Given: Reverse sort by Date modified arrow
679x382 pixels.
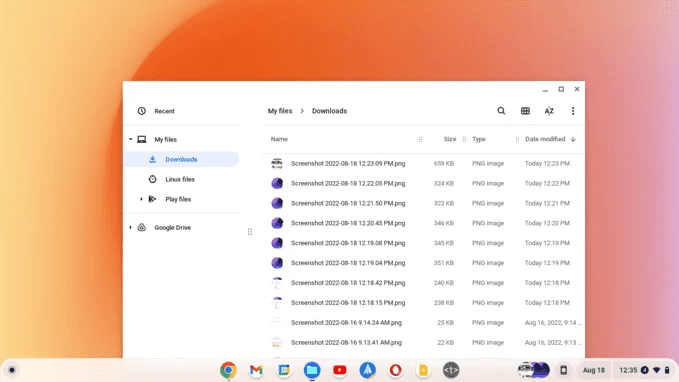Looking at the screenshot, I should tap(573, 139).
